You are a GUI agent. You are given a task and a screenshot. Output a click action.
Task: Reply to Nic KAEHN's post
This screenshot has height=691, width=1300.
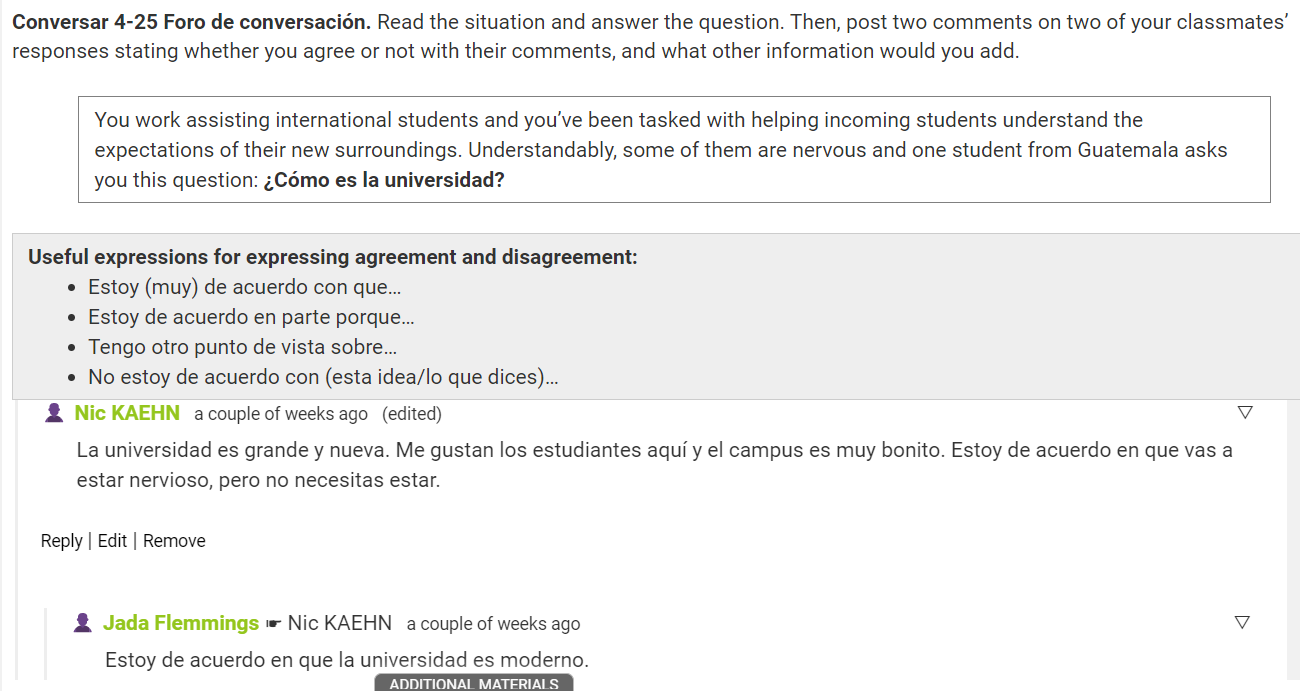tap(61, 541)
